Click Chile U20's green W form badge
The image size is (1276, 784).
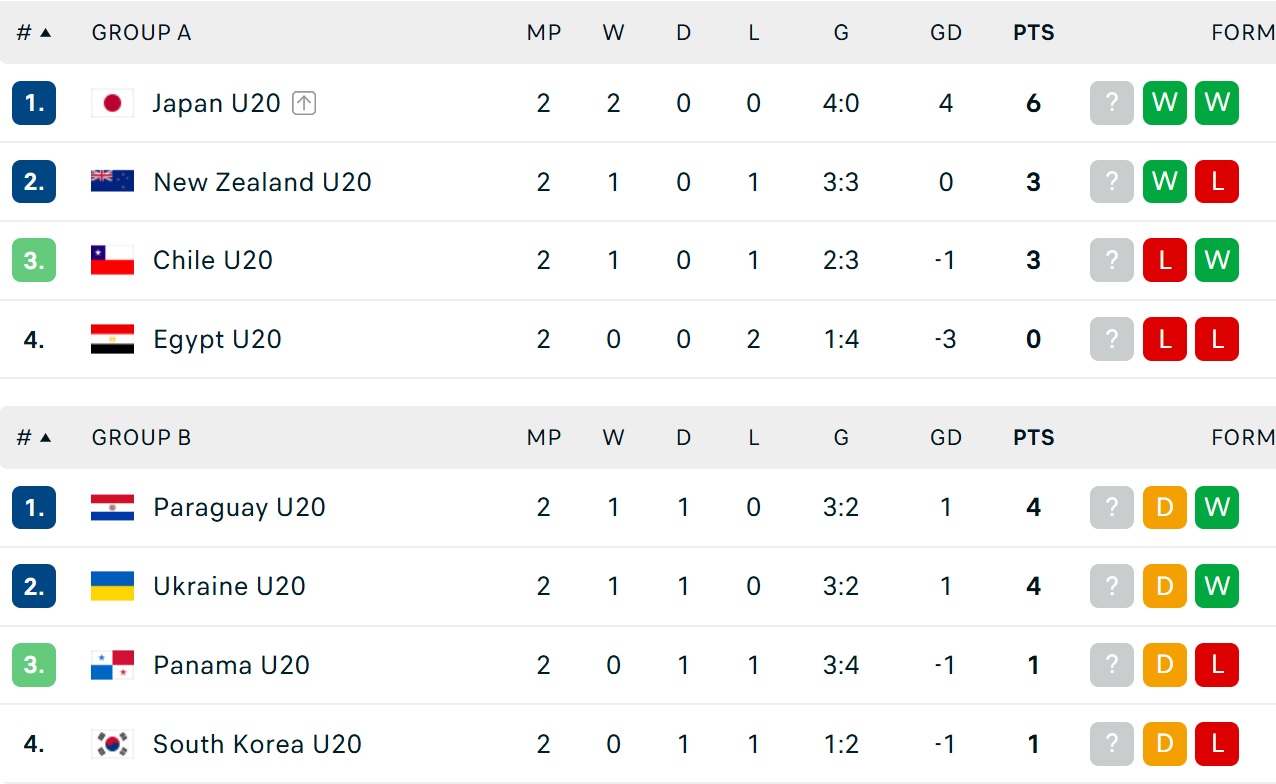[x=1217, y=260]
